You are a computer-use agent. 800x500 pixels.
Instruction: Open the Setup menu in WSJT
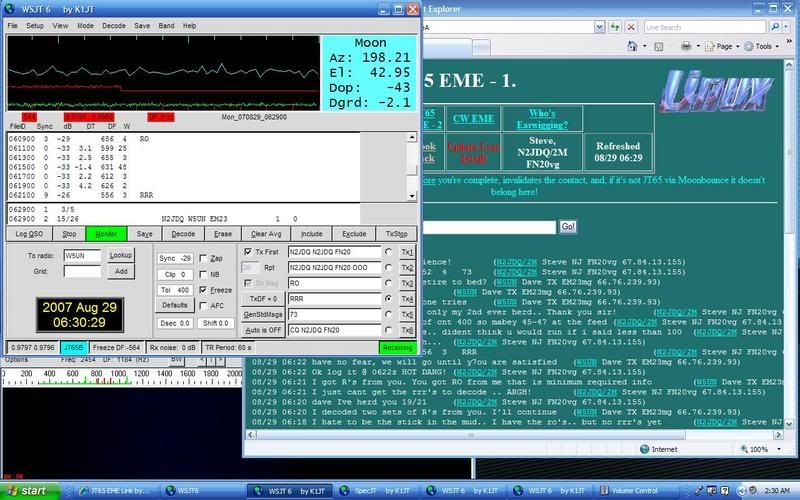click(x=35, y=26)
